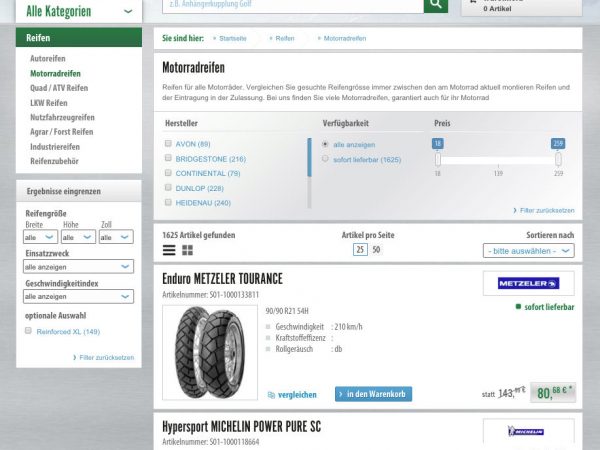Open Quad / ATV Reifen category
The image size is (600, 450).
pos(59,88)
